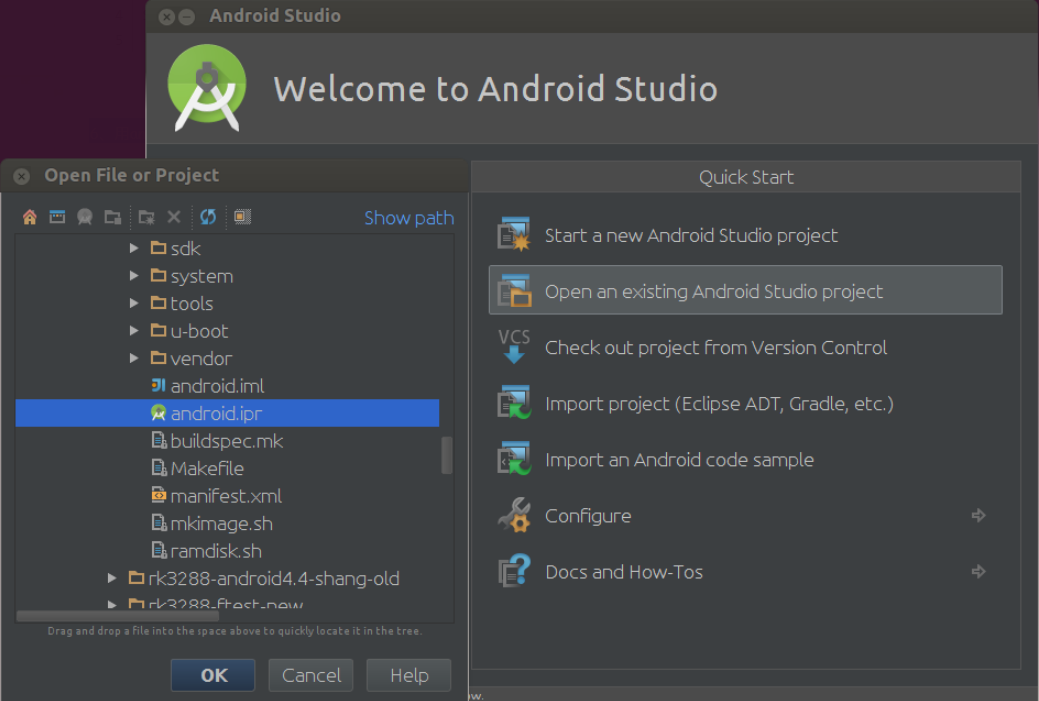This screenshot has width=1039, height=701.
Task: Expand the vendor folder
Action: [x=134, y=358]
